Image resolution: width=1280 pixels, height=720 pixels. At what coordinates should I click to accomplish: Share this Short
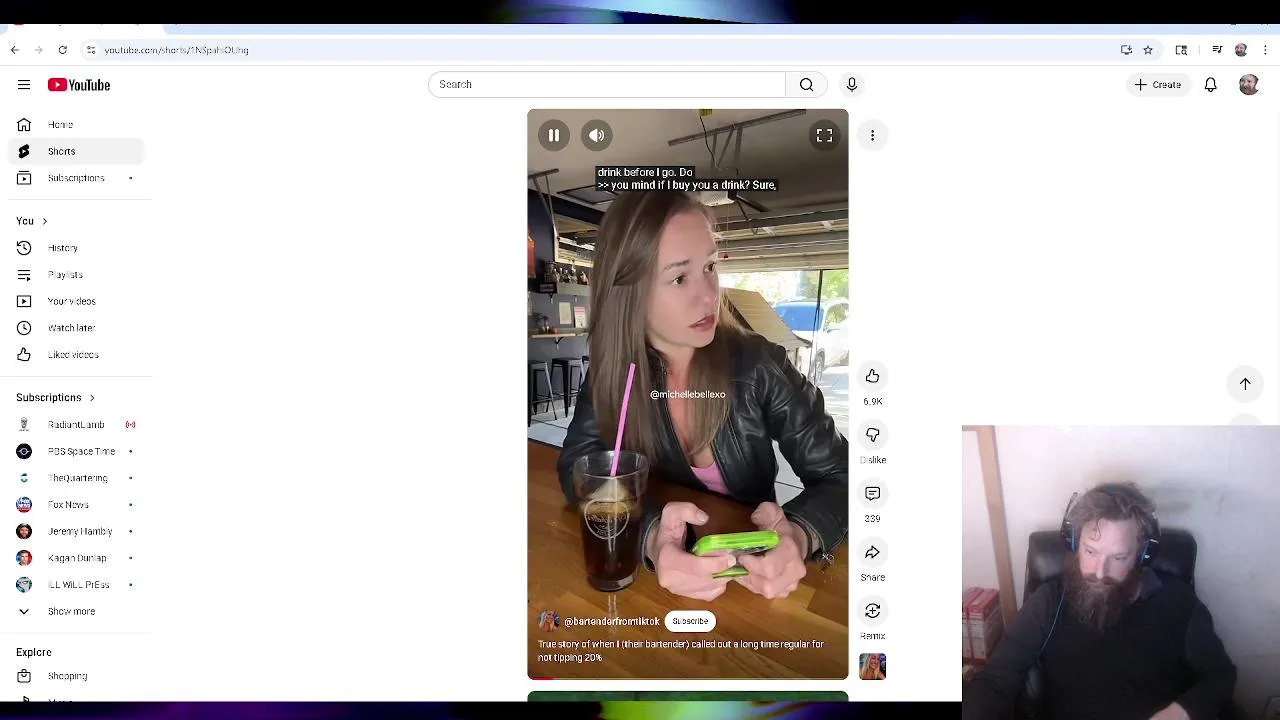(872, 552)
